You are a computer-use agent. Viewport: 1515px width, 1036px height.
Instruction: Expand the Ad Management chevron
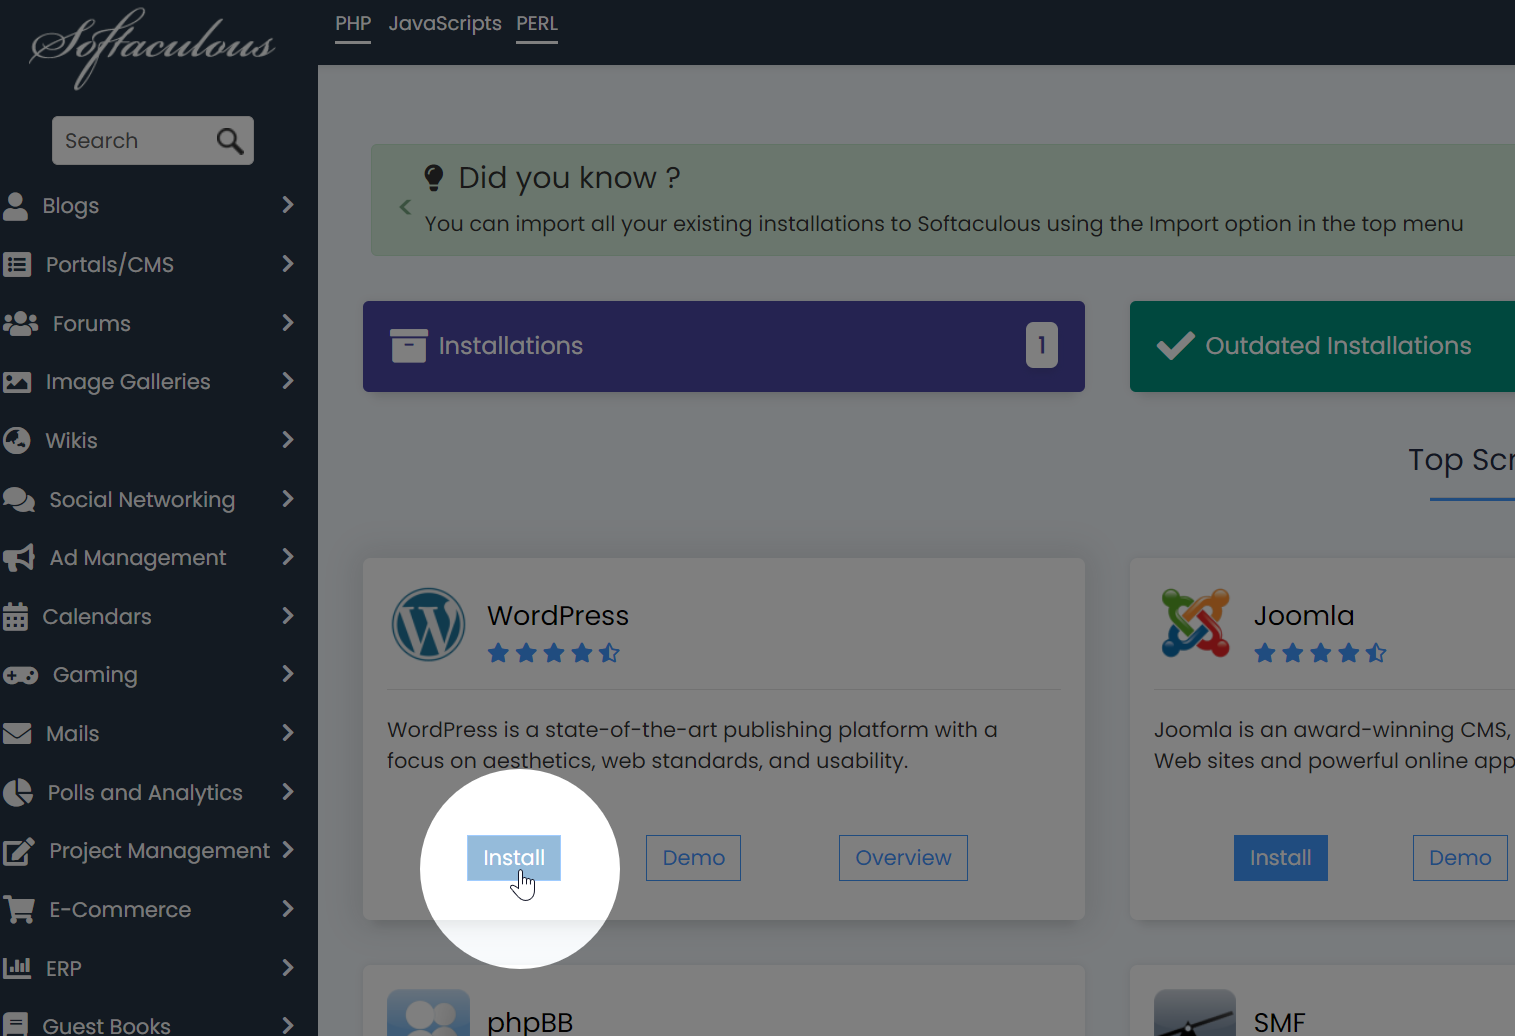(x=288, y=557)
